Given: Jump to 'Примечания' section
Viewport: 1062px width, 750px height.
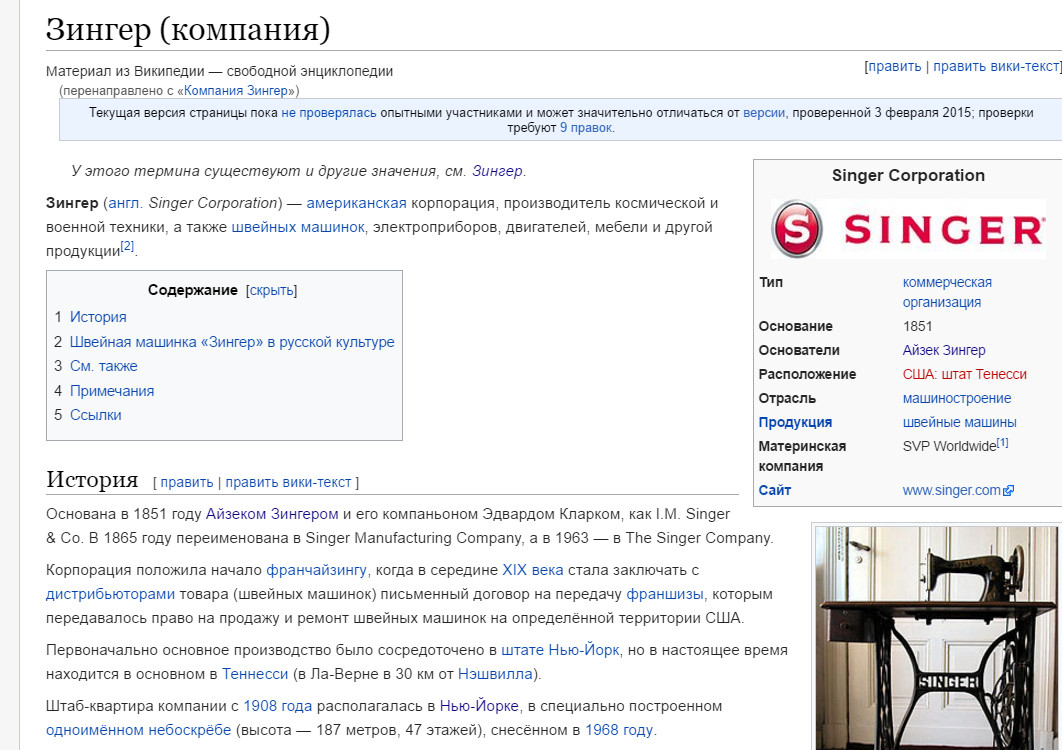Looking at the screenshot, I should click(112, 391).
